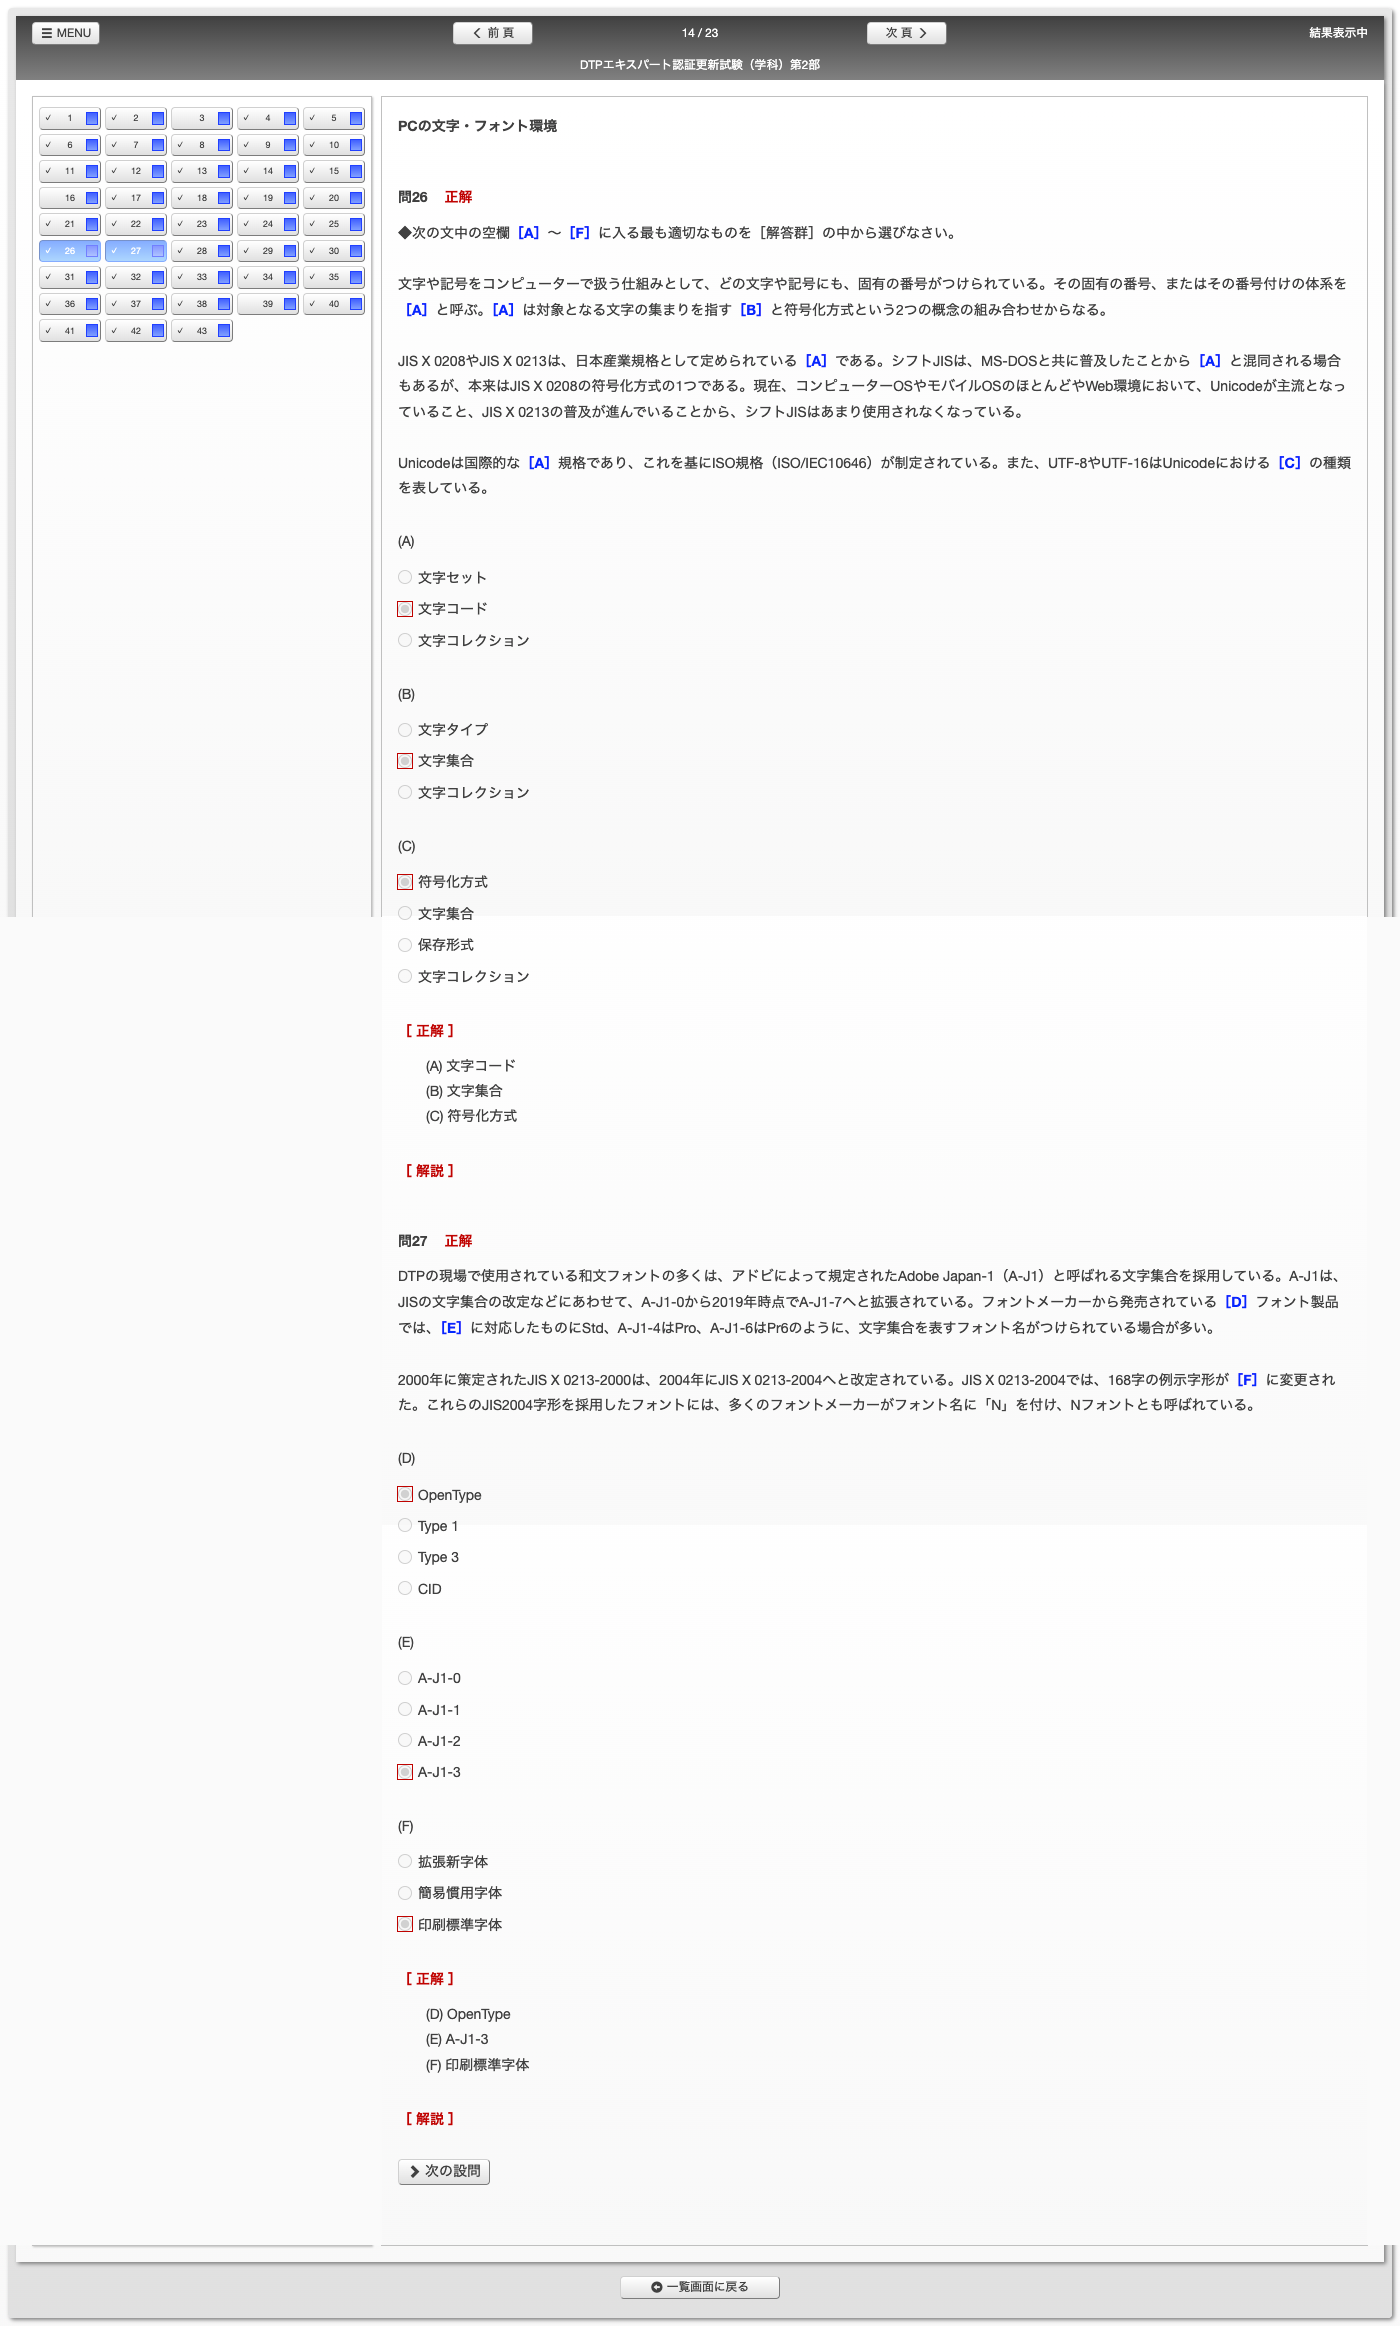This screenshot has width=1400, height=2326.
Task: Go to previous page with 前頁
Action: [x=492, y=33]
